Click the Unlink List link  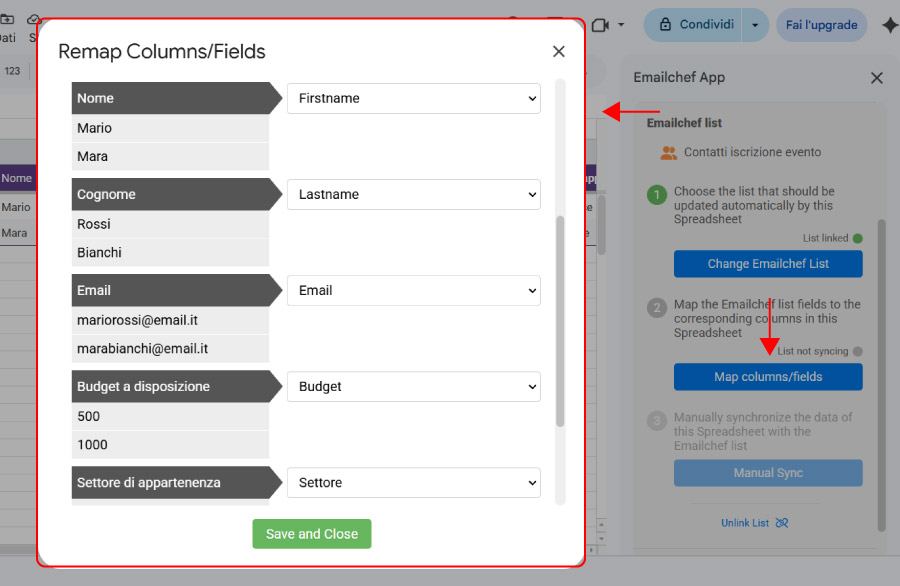[745, 523]
